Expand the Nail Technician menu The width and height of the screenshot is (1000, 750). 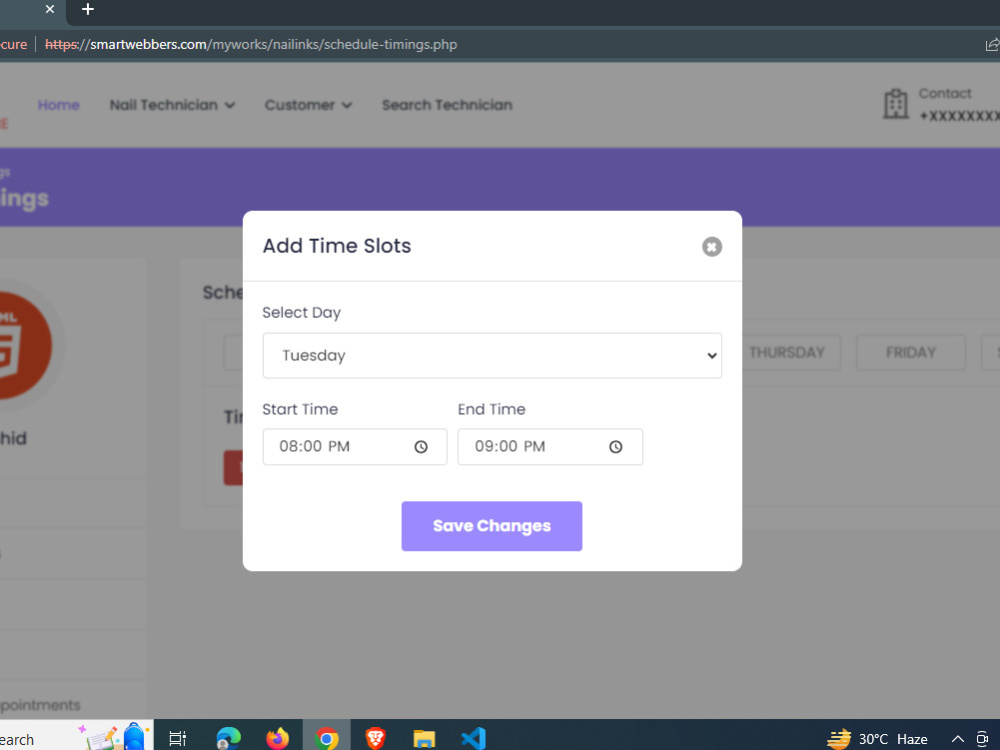click(x=172, y=105)
